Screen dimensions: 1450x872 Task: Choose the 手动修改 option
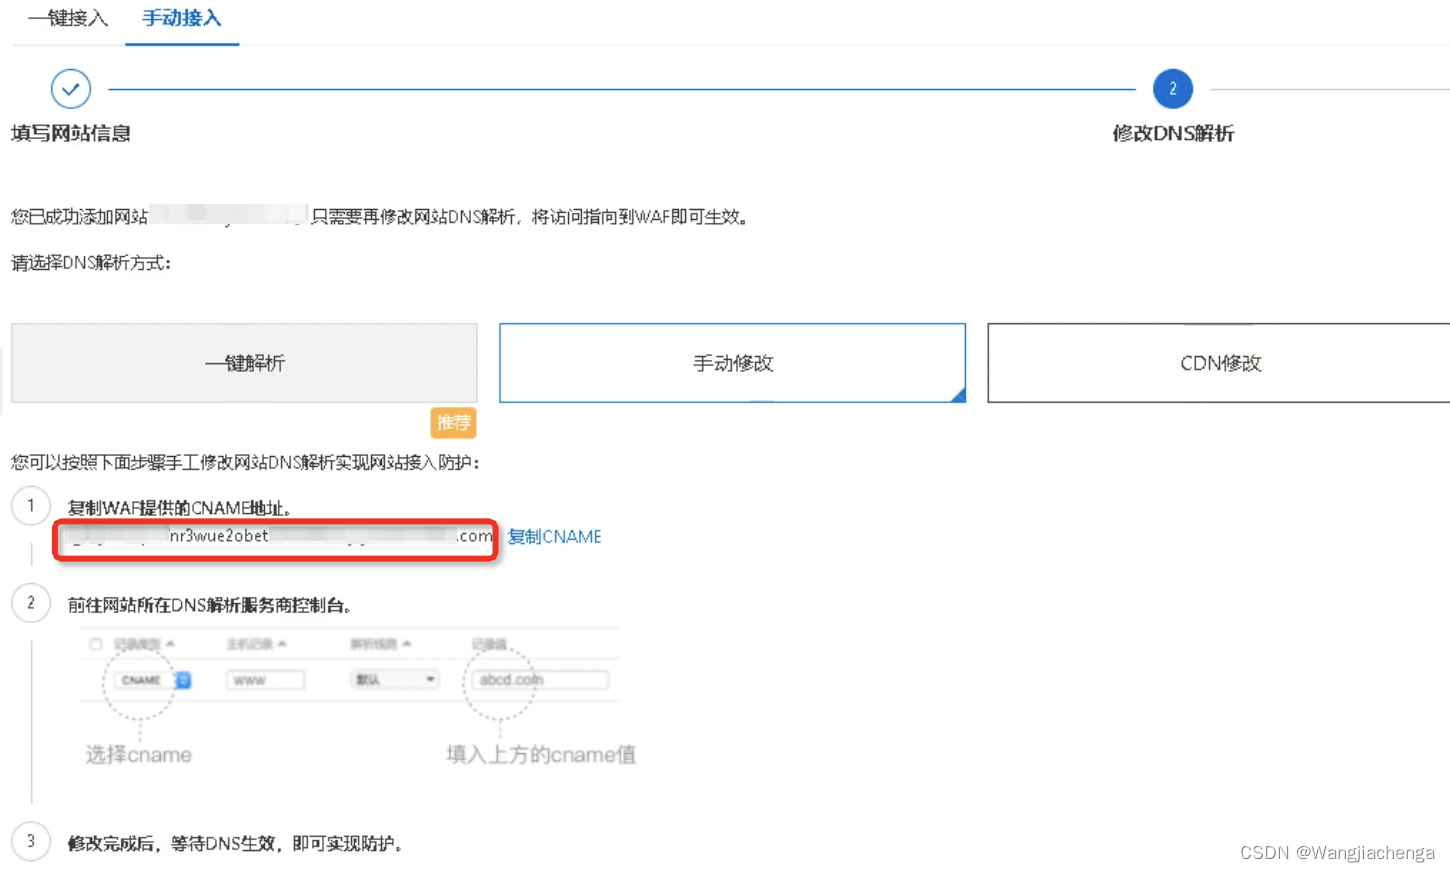tap(733, 363)
